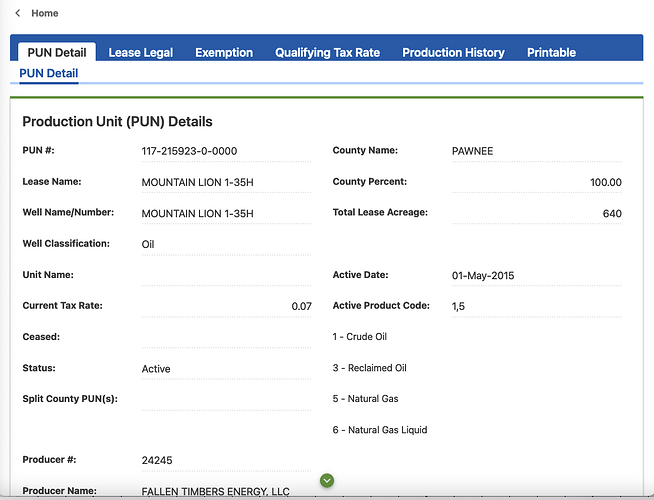Click the green scroll-down chevron button
Screen dimensions: 654x500
pyautogui.click(x=327, y=480)
